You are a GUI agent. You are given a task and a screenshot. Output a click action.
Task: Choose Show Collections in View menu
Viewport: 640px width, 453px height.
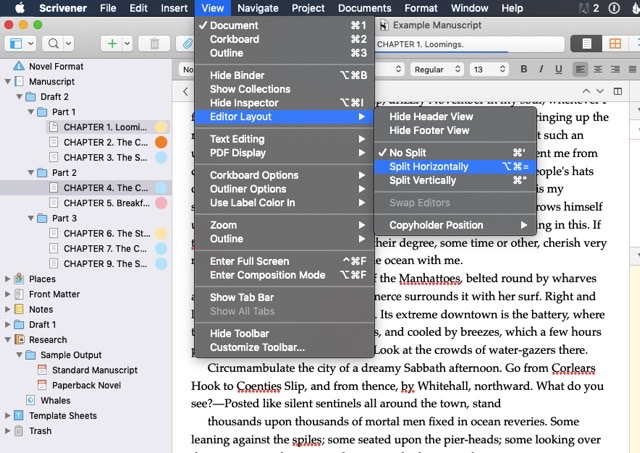(284, 89)
